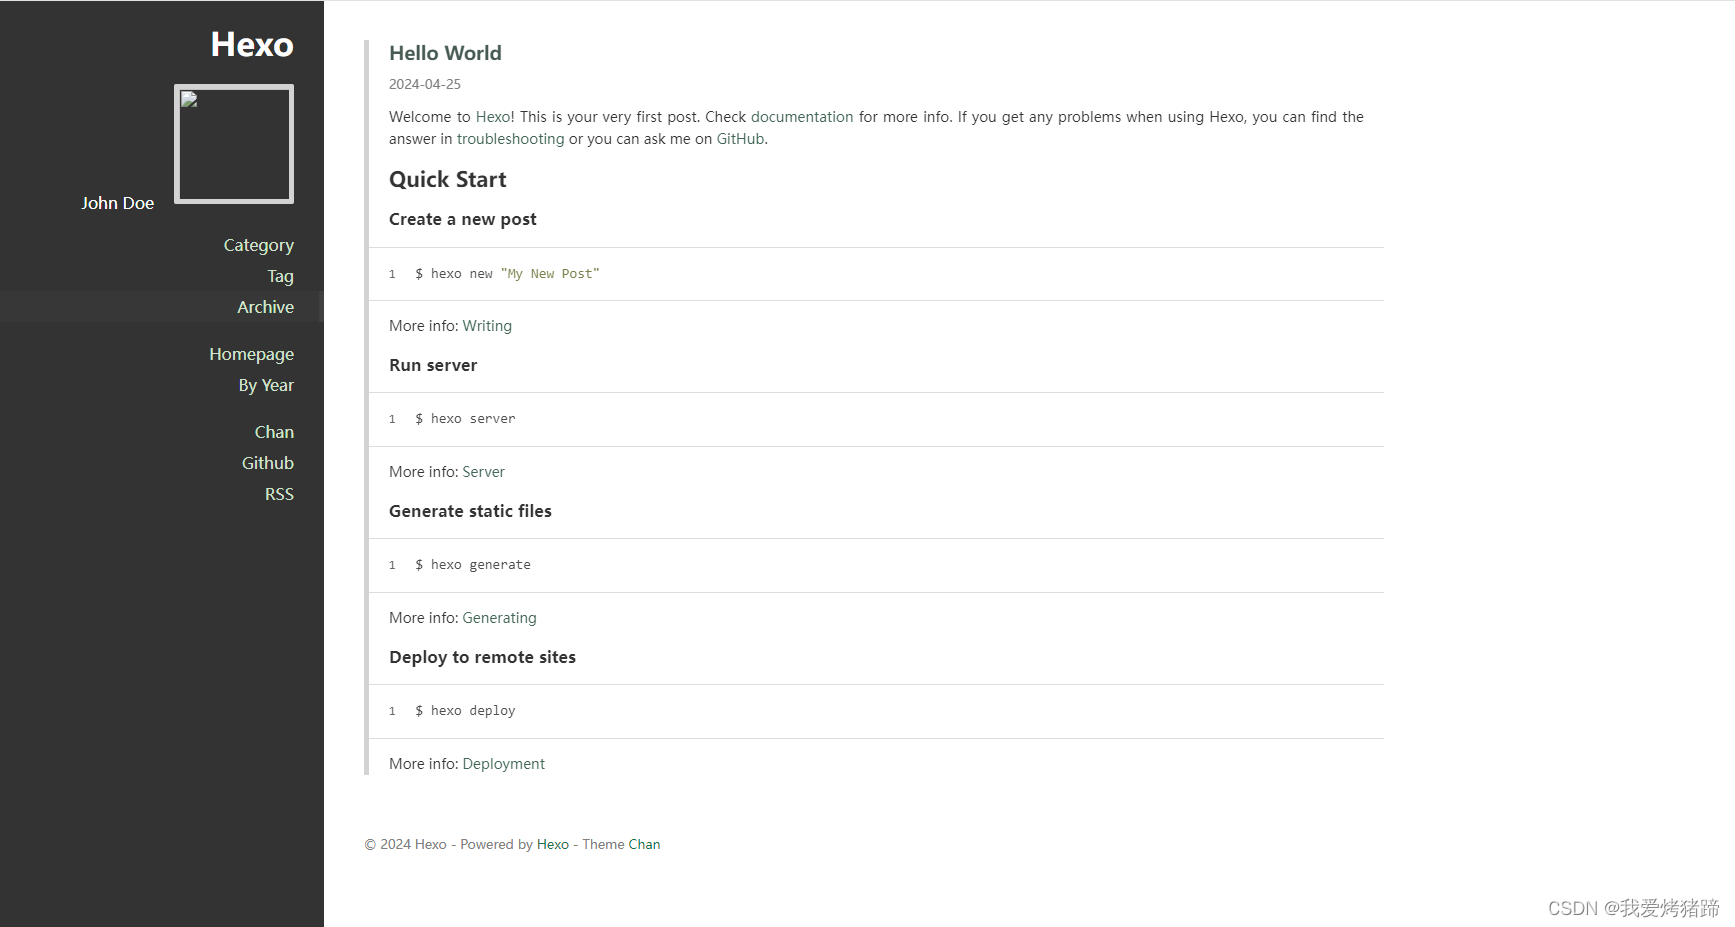Viewport: 1735px width, 927px height.
Task: Go to Homepage in sidebar
Action: [x=251, y=354]
